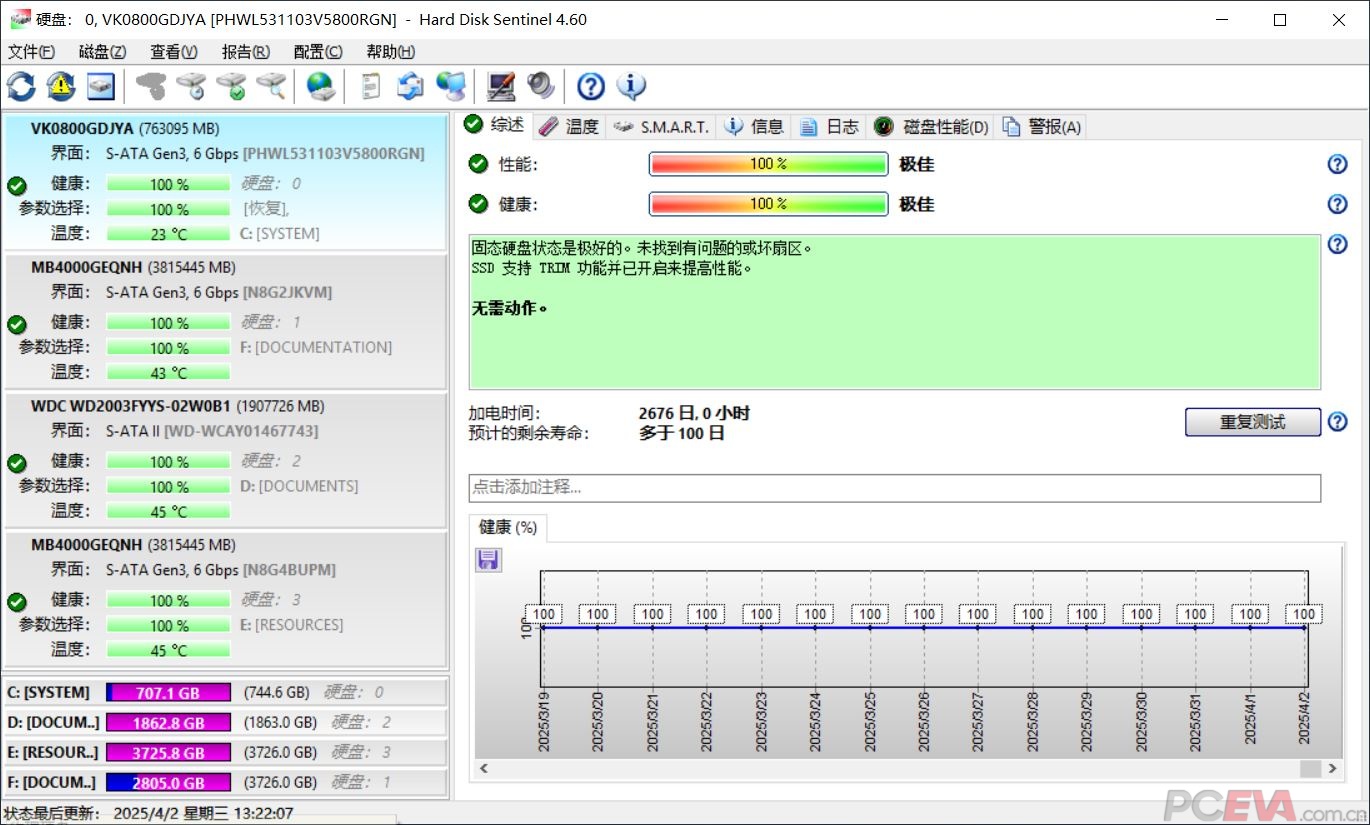Switch to the 警报(A) tab
1370x825 pixels.
coord(1042,126)
